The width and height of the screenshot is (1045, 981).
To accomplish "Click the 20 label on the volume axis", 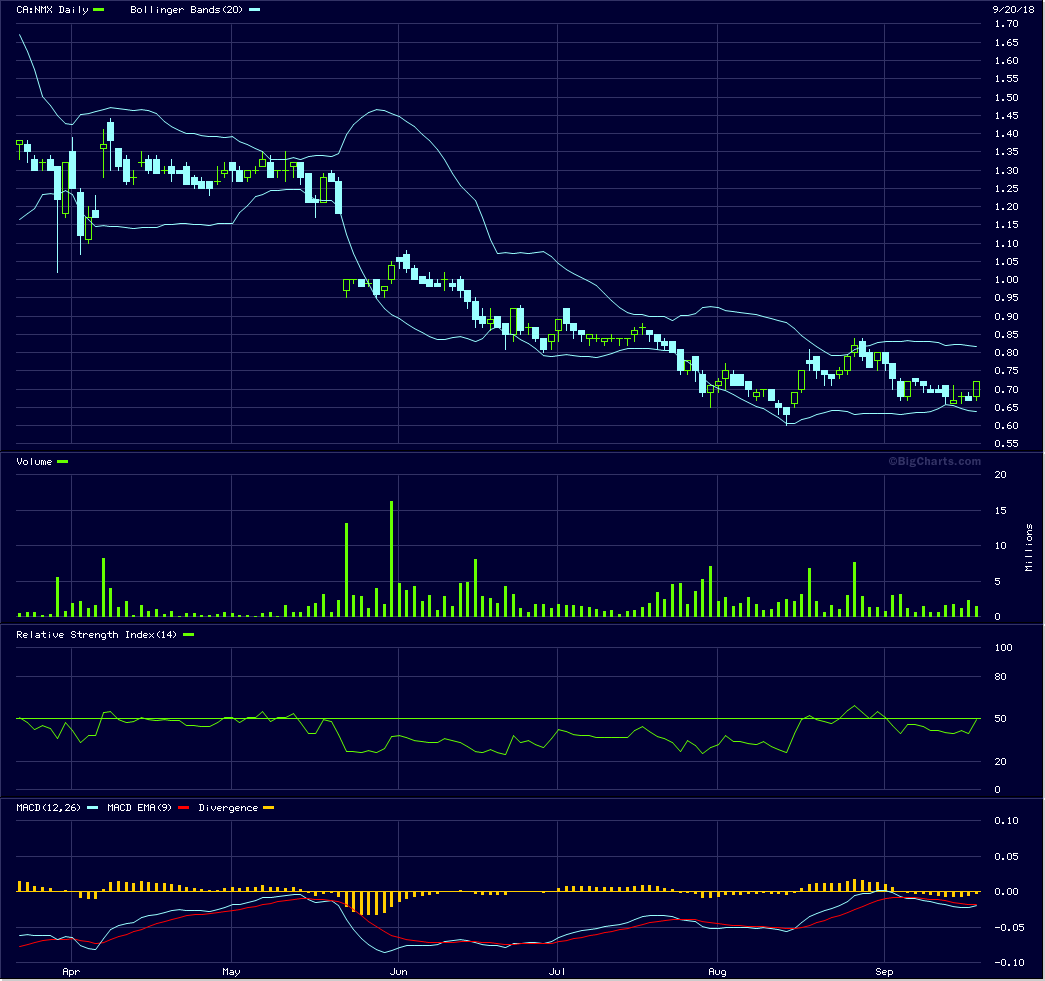I will [1000, 475].
